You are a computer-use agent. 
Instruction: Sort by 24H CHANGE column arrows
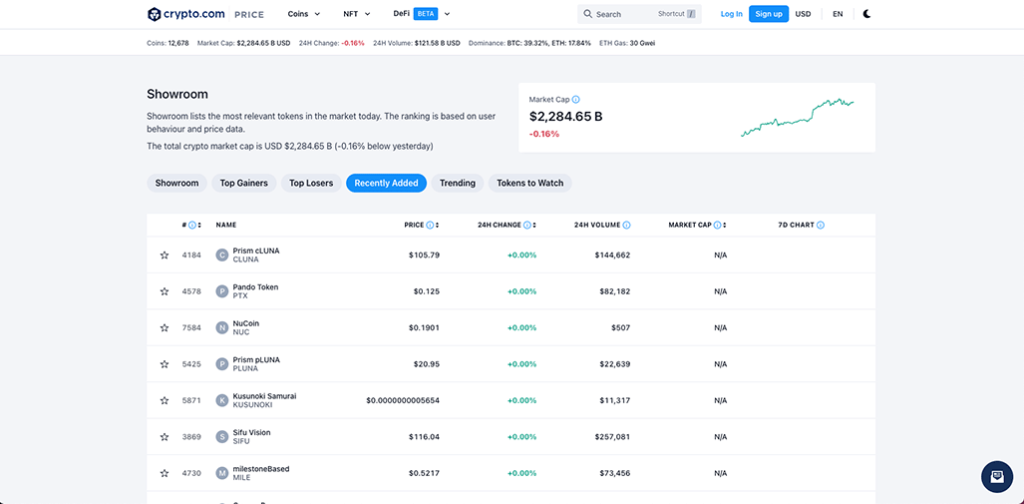(x=534, y=225)
